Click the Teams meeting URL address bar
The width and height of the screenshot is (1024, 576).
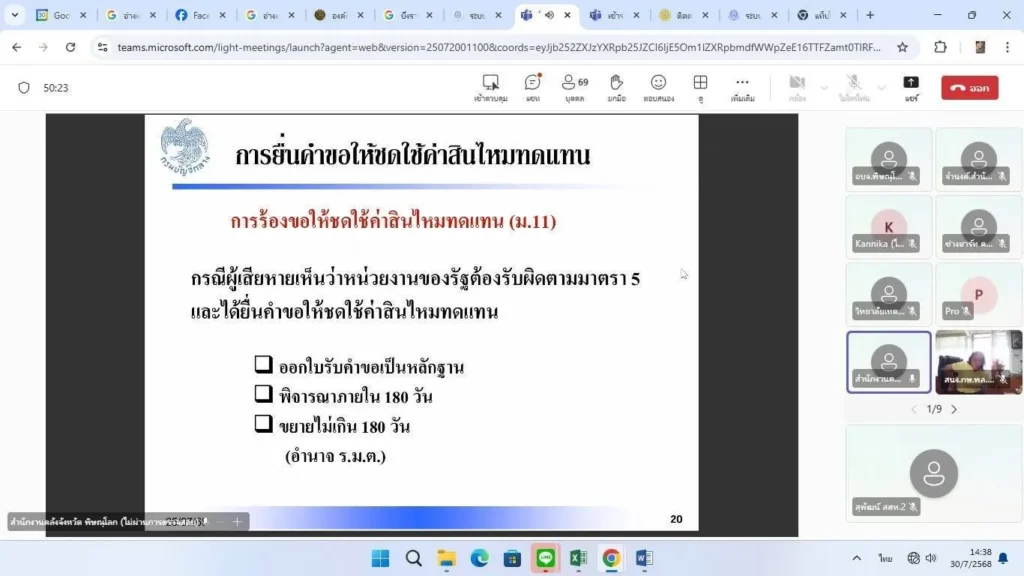coord(499,47)
